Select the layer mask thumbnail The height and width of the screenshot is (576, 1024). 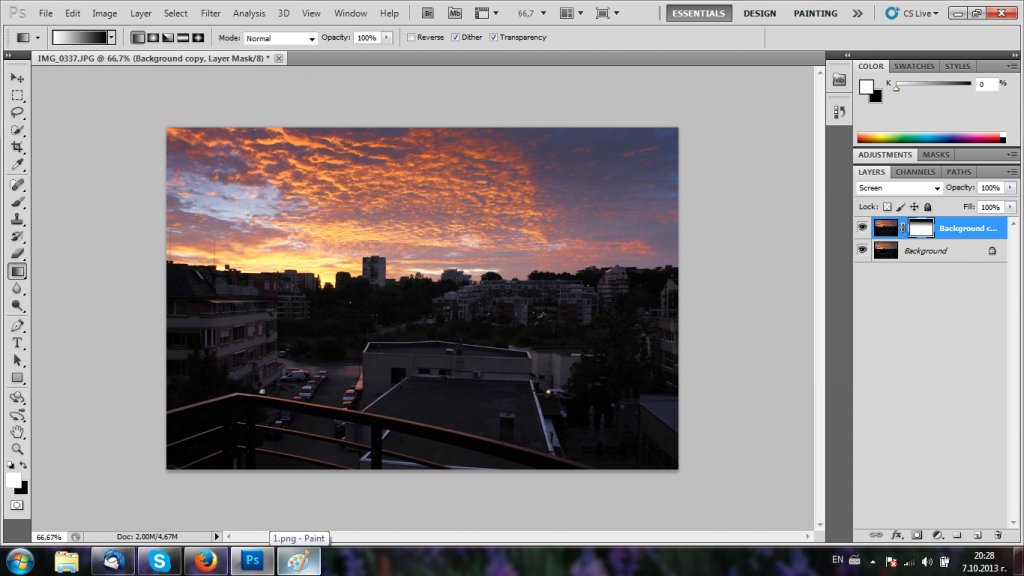[920, 228]
